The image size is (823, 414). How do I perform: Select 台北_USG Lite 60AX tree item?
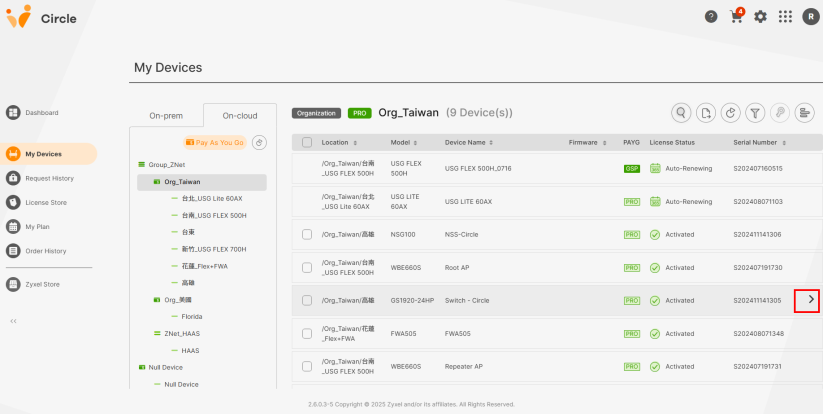point(212,199)
